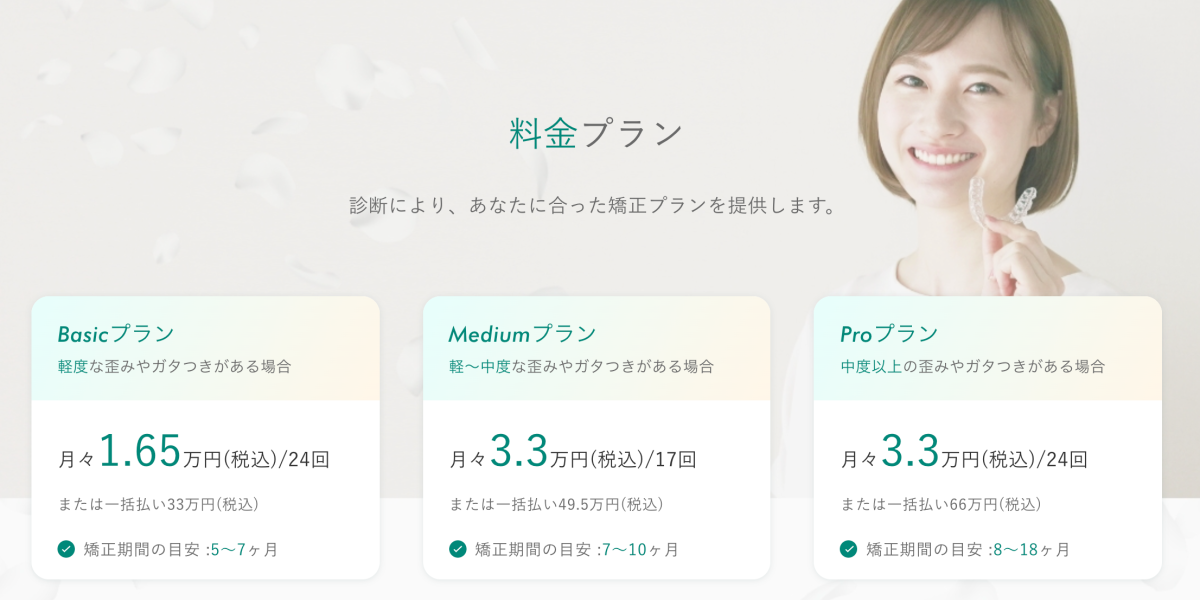
Task: Click the 5〜7ヶ月 correction period
Action: 244,550
